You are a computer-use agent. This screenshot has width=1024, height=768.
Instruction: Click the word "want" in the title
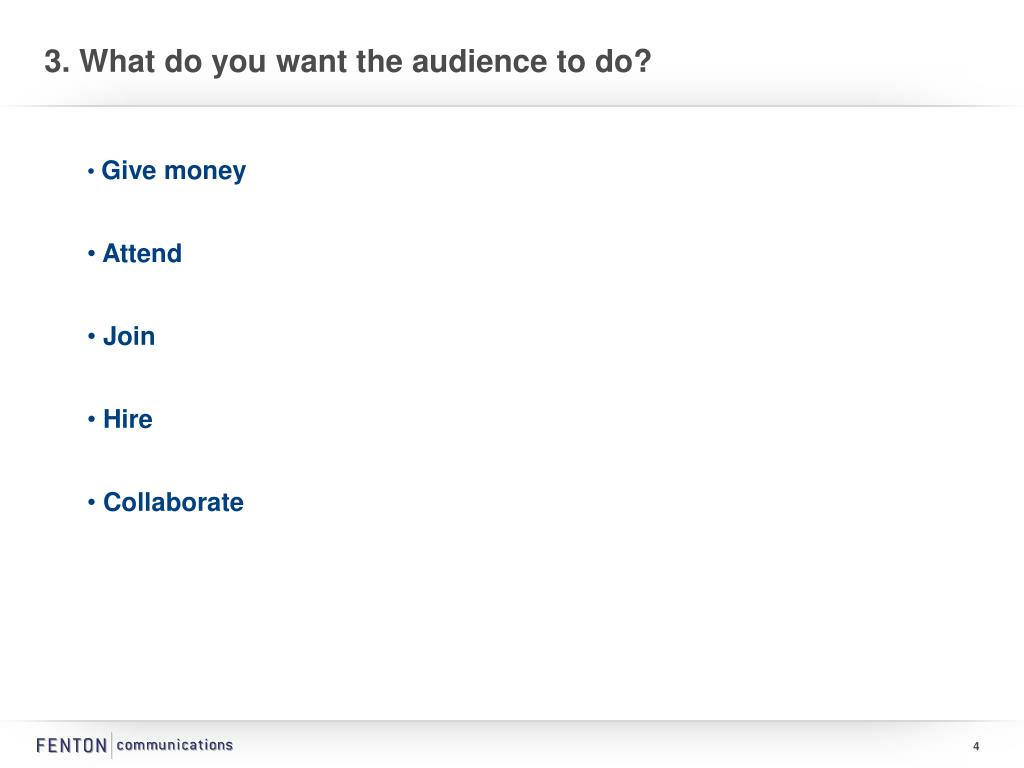click(312, 61)
